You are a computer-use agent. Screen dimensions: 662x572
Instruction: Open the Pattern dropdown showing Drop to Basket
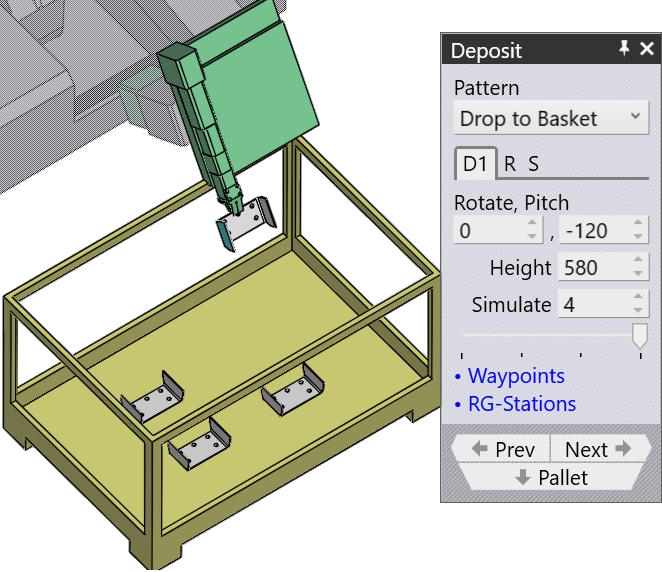552,119
